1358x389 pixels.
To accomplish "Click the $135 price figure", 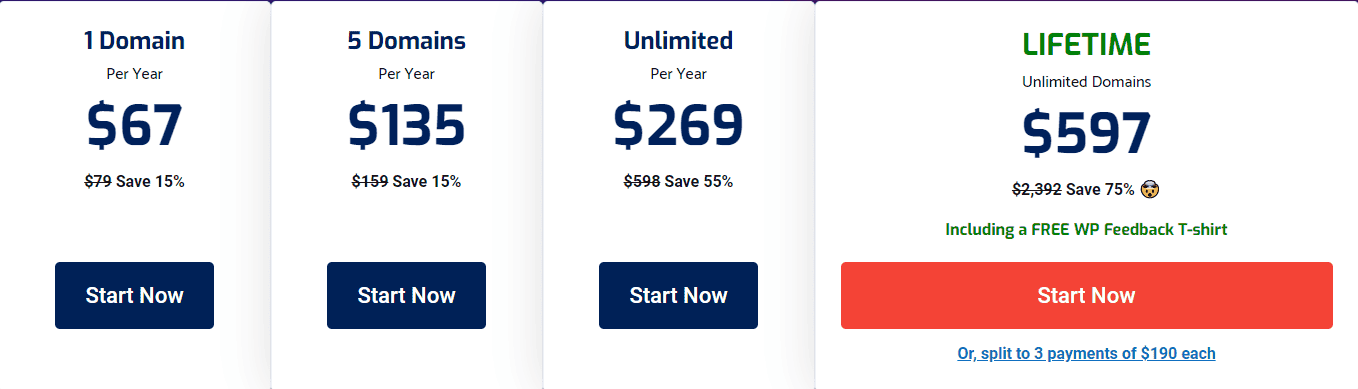I will [406, 126].
